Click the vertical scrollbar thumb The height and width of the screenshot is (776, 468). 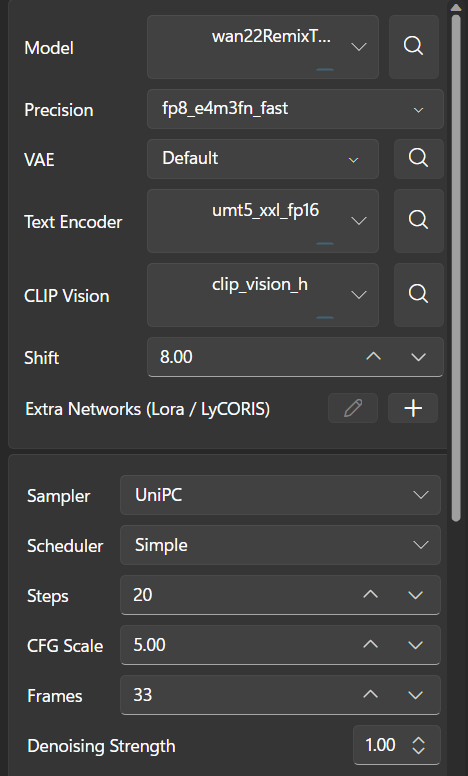(x=456, y=267)
